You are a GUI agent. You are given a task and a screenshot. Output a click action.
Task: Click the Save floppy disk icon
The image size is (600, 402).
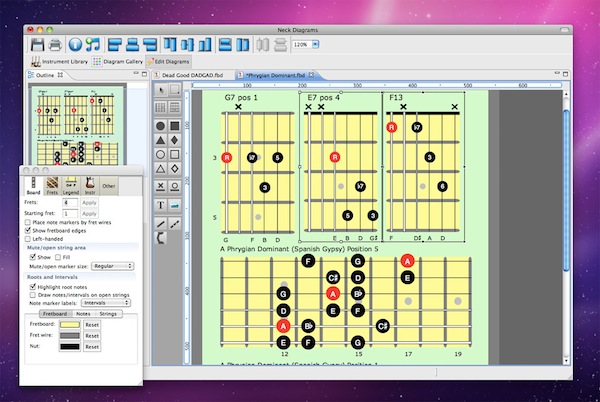(x=37, y=45)
